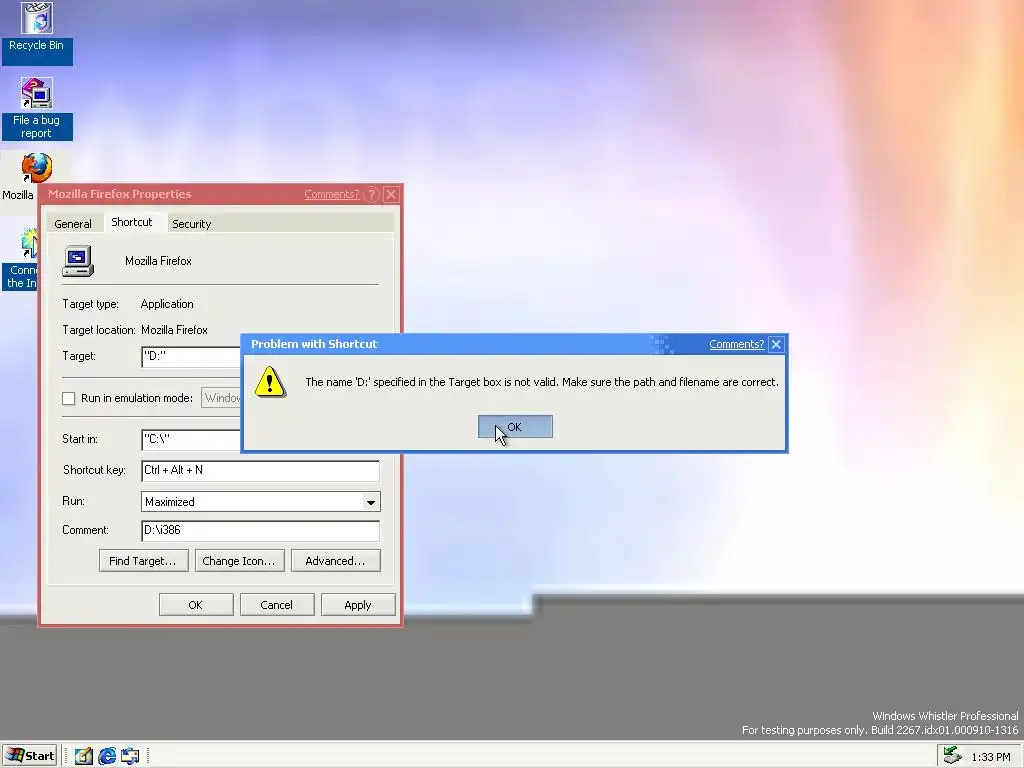Click 'Mozilla Firefox' name text in Properties
Viewport: 1024px width, 768px height.
point(158,261)
